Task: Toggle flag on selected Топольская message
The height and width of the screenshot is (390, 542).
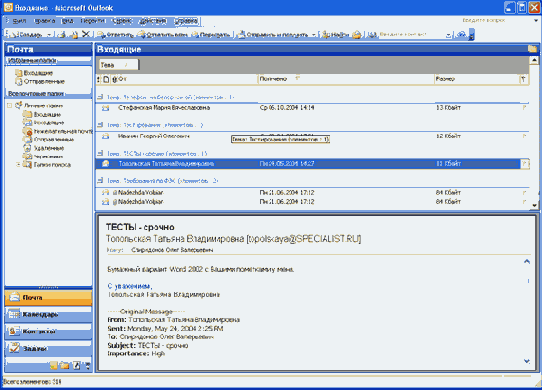Action: tap(524, 164)
